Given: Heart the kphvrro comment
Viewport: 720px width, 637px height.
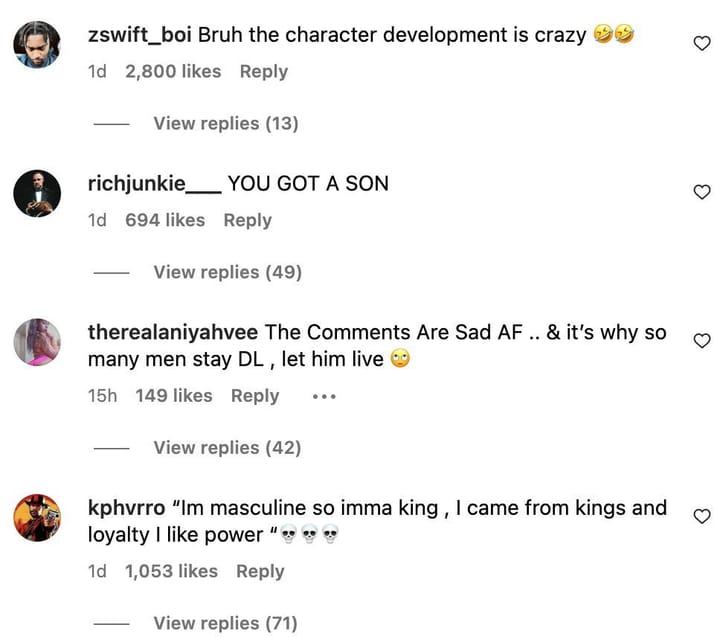Looking at the screenshot, I should (x=702, y=516).
